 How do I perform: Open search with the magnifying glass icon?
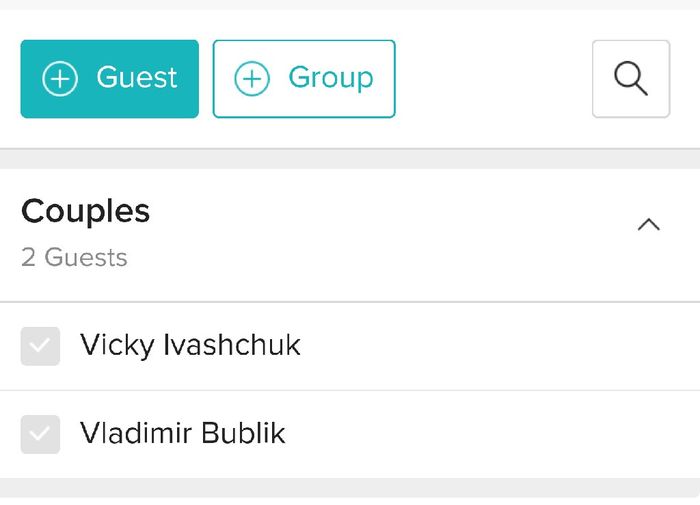[631, 79]
